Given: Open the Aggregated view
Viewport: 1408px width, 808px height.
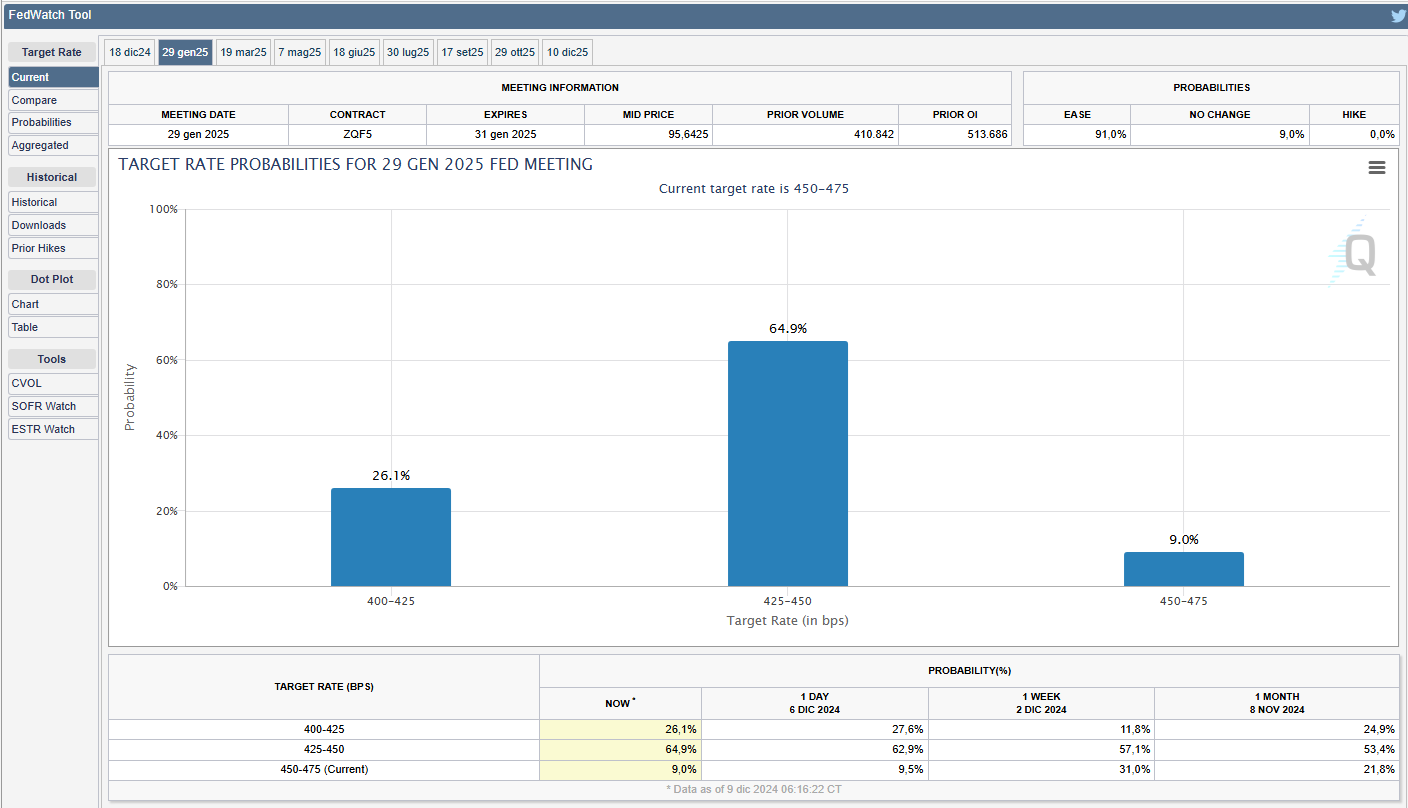Looking at the screenshot, I should [54, 145].
